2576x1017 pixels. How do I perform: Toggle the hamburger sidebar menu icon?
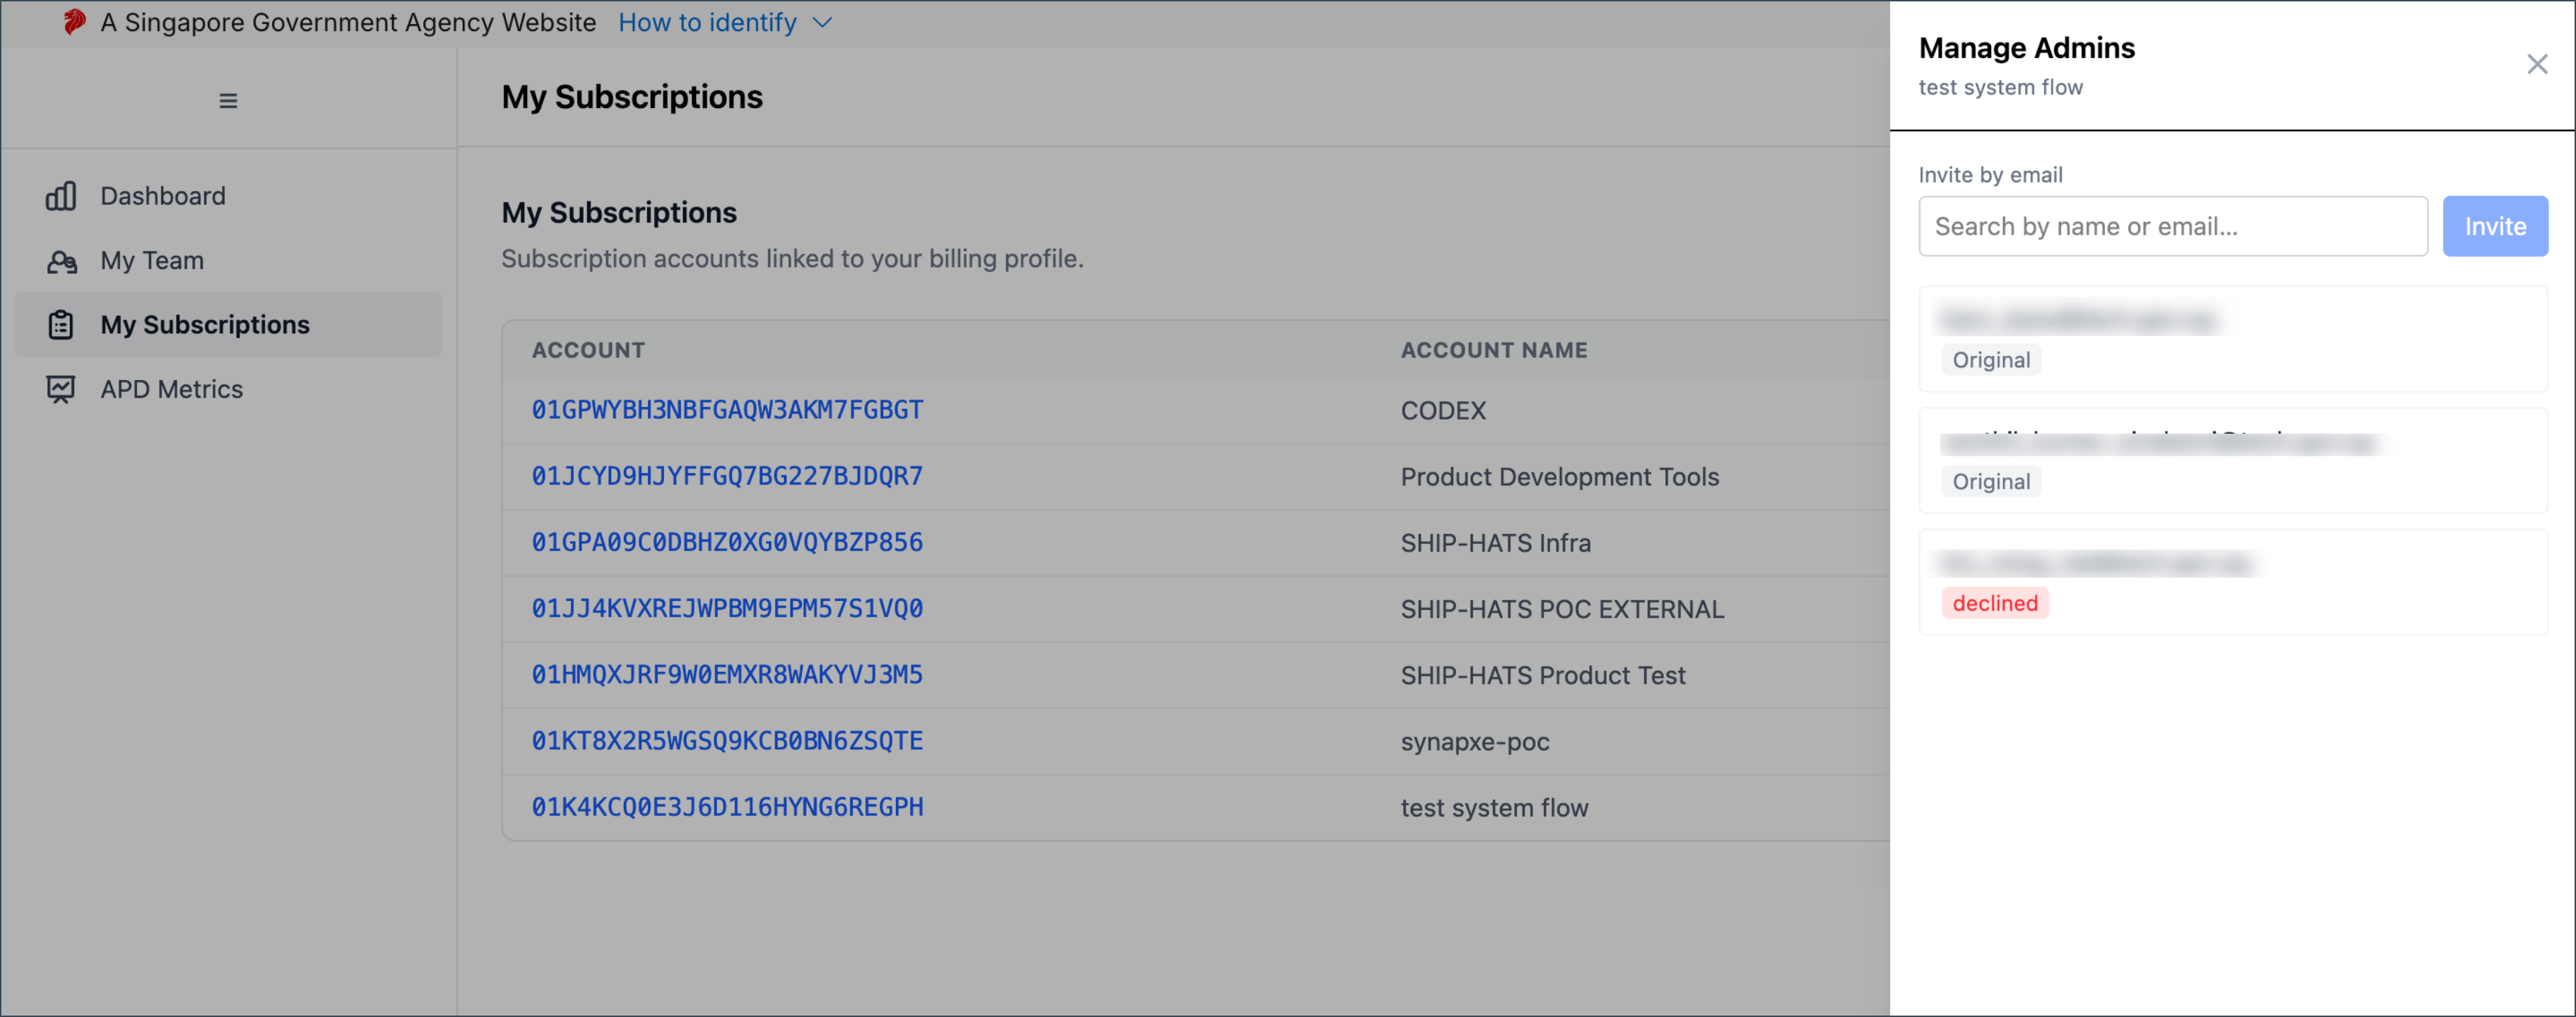(x=228, y=101)
